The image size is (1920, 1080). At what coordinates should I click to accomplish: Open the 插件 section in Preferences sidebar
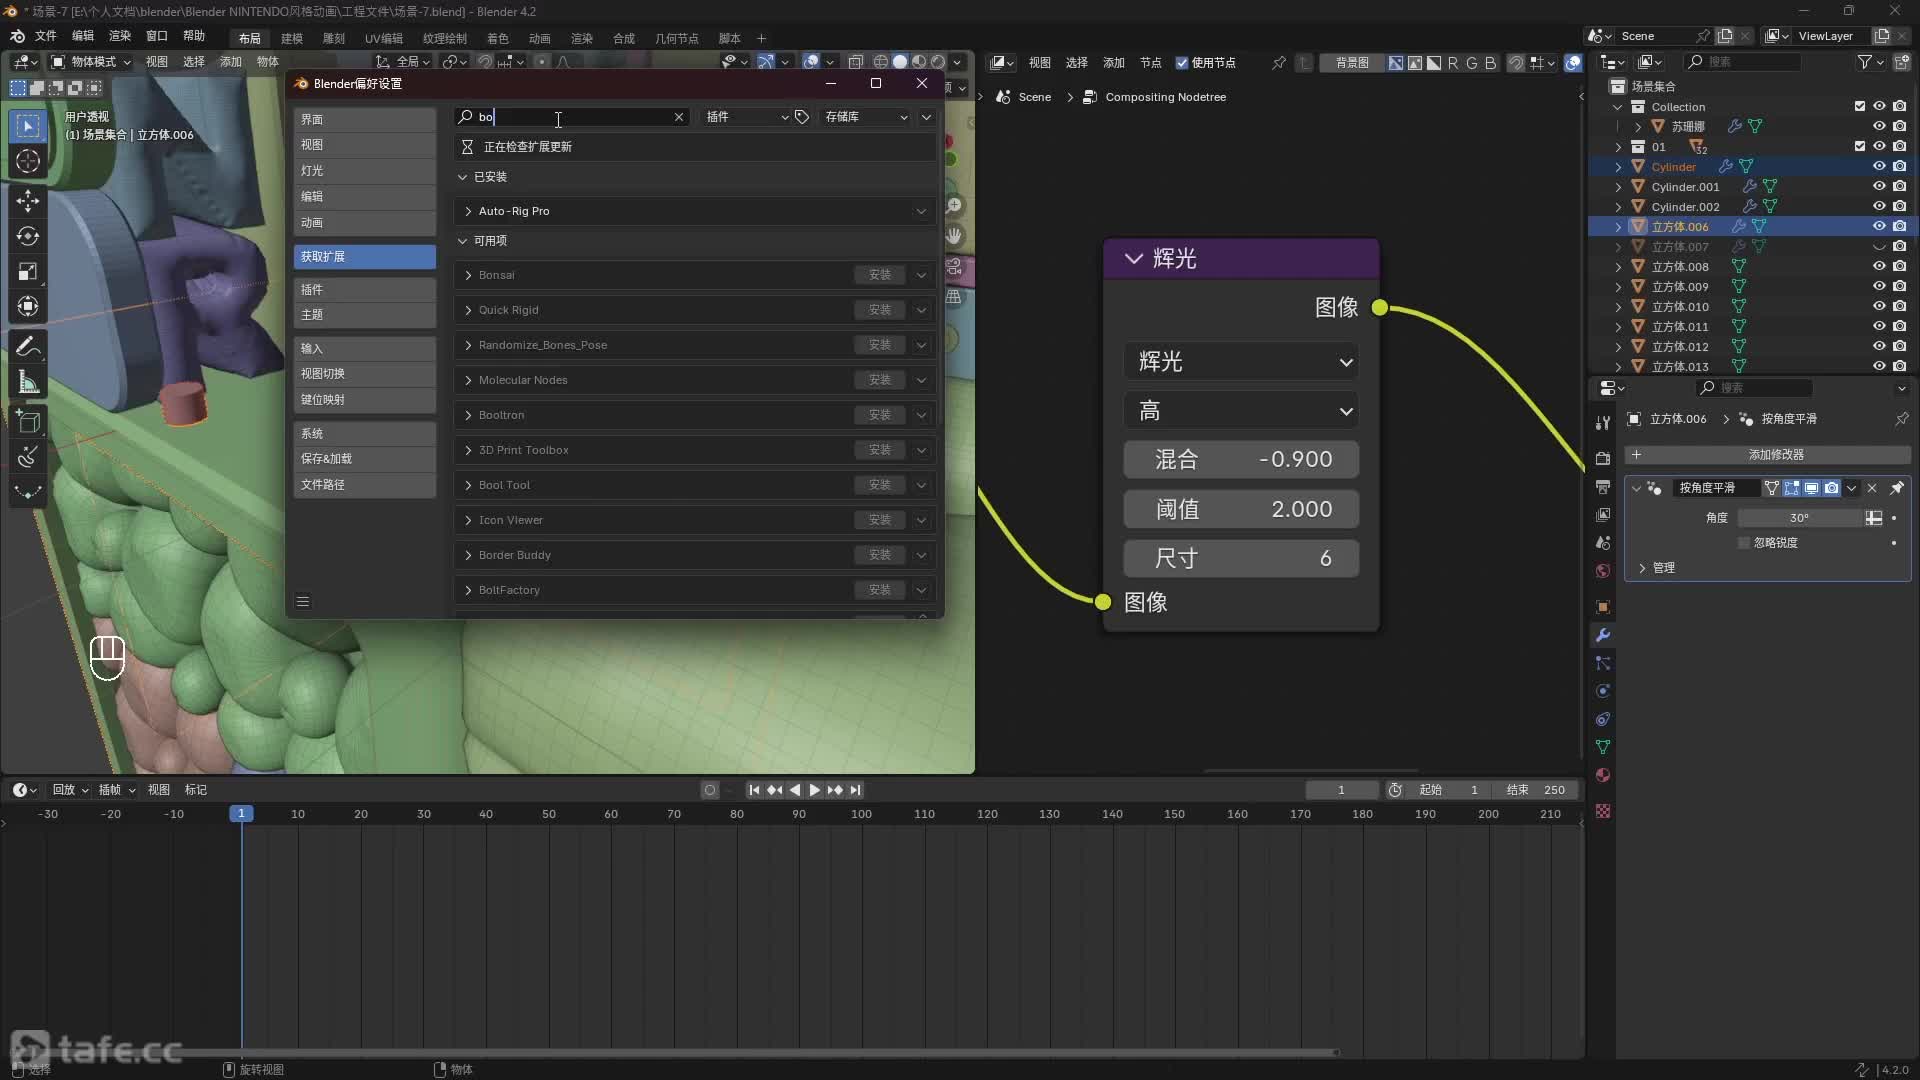tap(364, 290)
